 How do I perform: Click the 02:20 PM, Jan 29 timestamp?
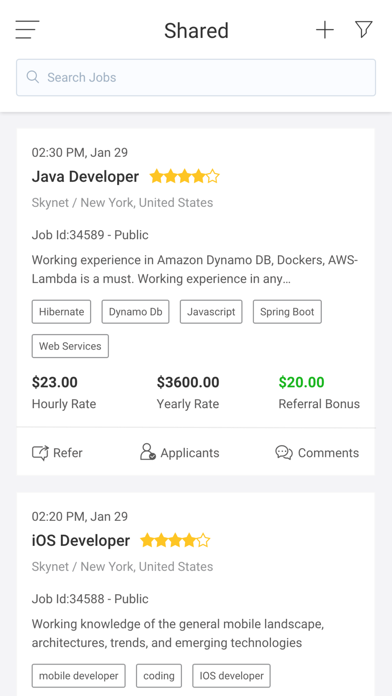[x=79, y=517]
